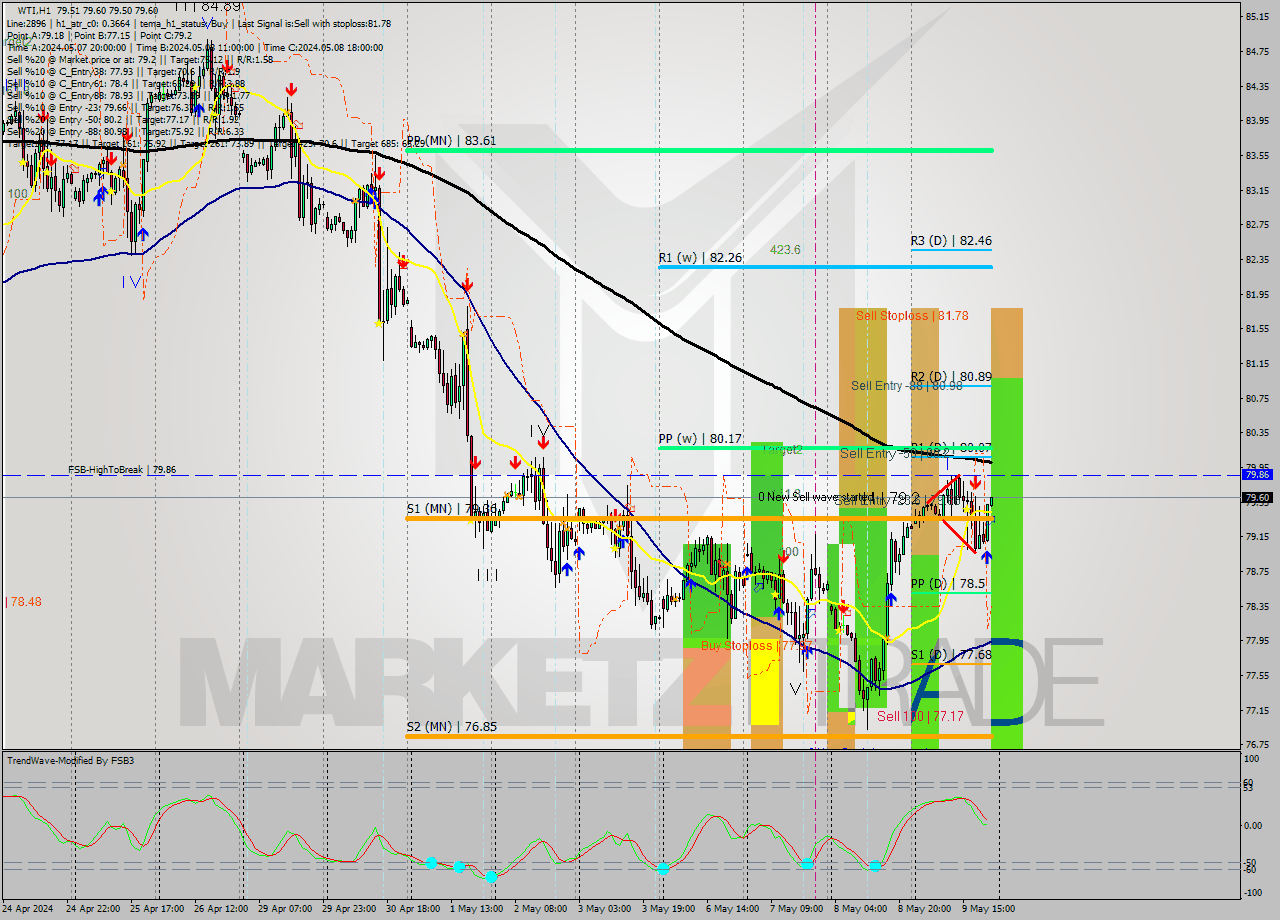The height and width of the screenshot is (920, 1280).
Task: Click the 83.55 value on price scale
Action: click(1257, 155)
